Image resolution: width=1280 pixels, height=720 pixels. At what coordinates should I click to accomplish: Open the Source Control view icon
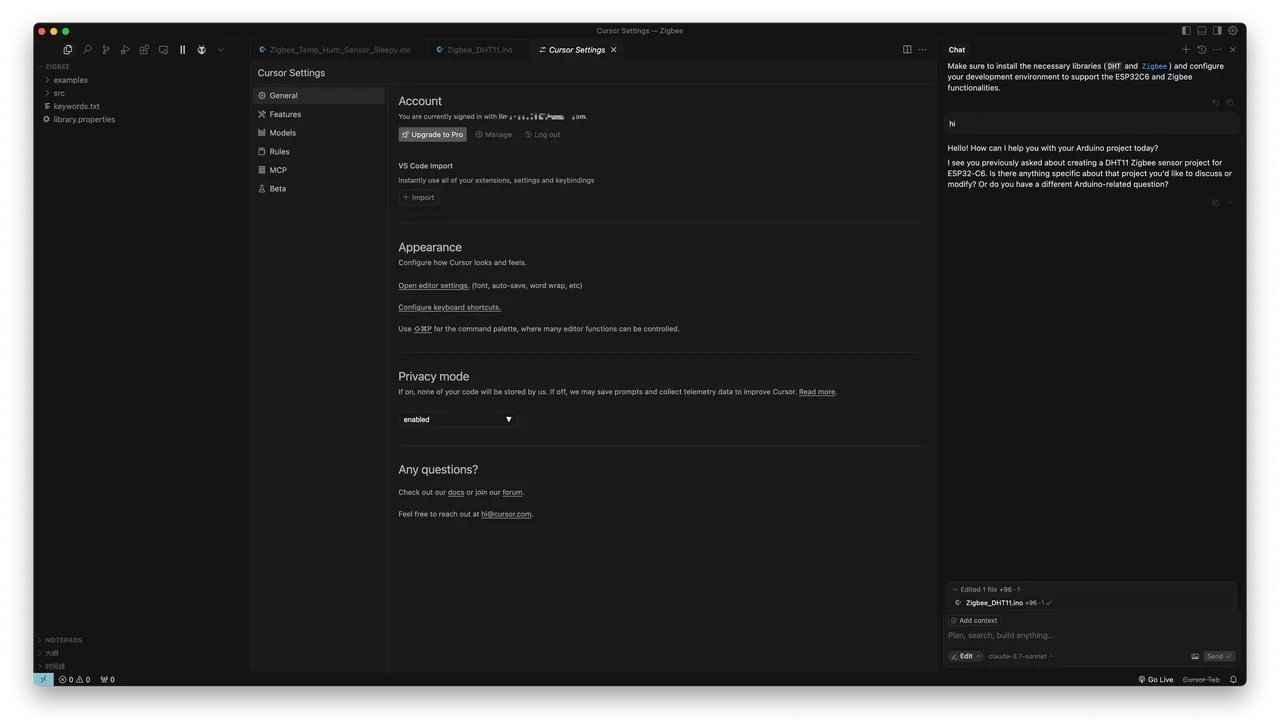106,49
